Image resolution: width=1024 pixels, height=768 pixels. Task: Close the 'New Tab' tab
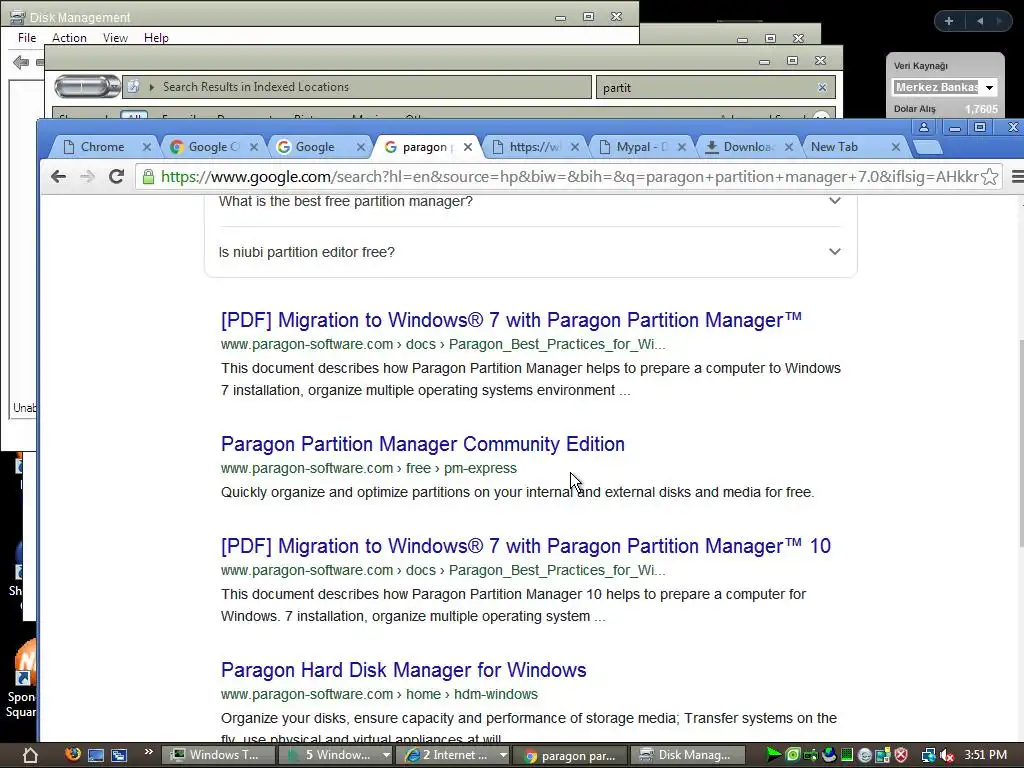[896, 148]
